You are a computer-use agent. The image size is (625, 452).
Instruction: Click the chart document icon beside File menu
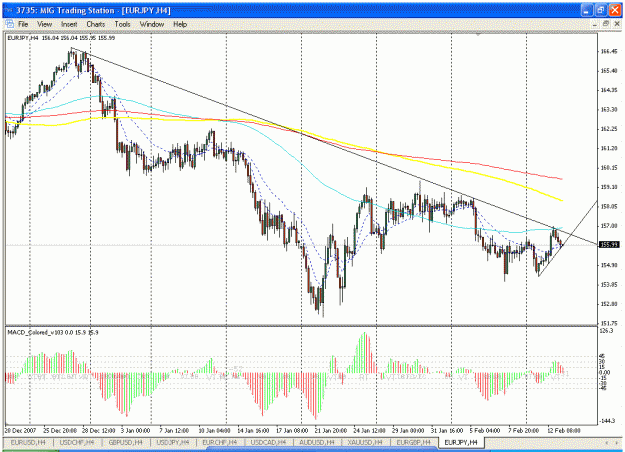[x=9, y=24]
